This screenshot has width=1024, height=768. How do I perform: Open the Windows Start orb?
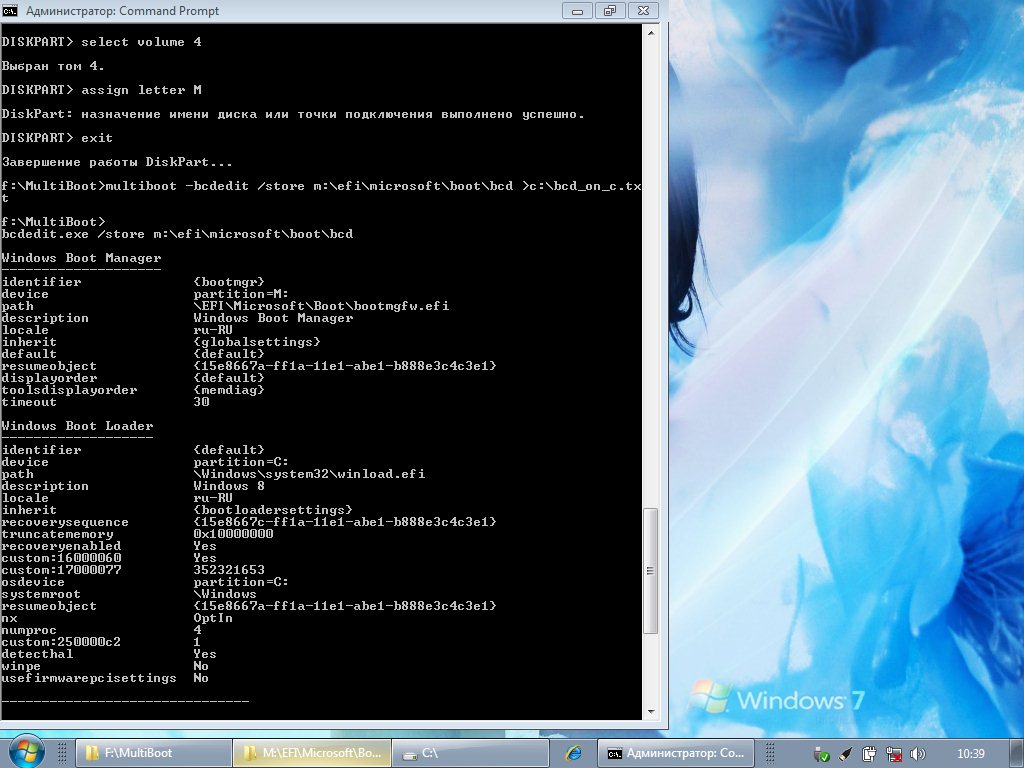(27, 752)
